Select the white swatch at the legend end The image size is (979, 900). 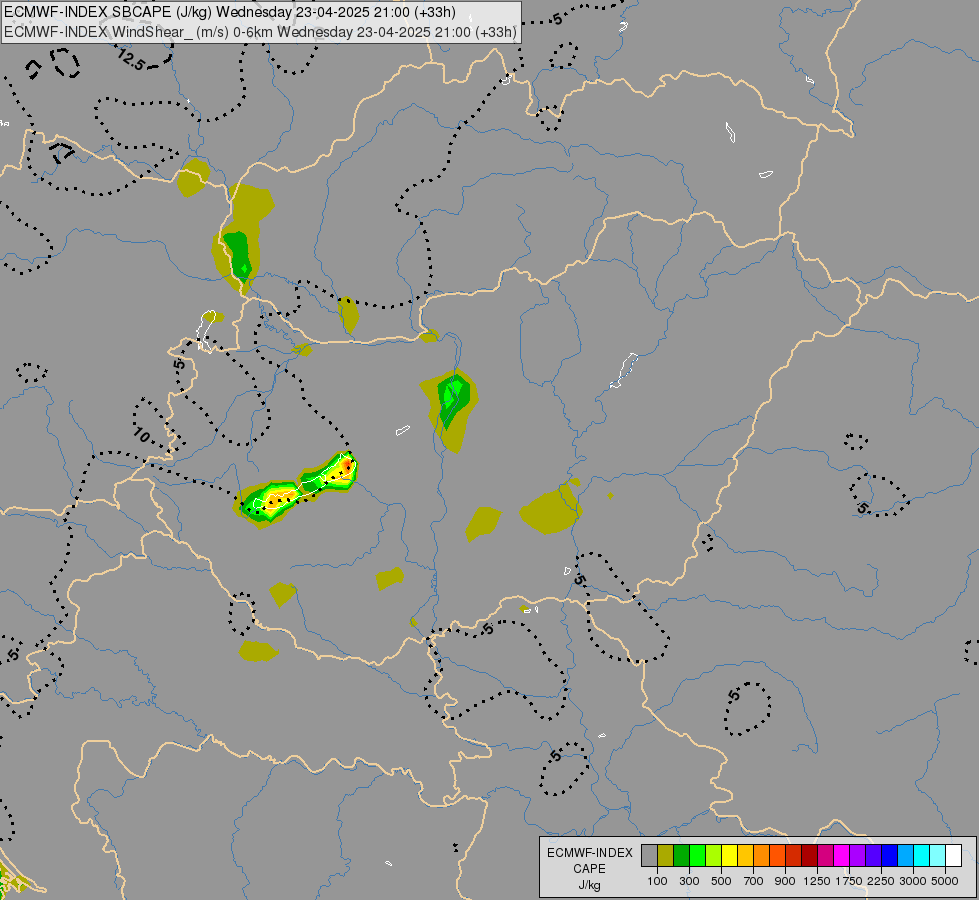point(953,855)
